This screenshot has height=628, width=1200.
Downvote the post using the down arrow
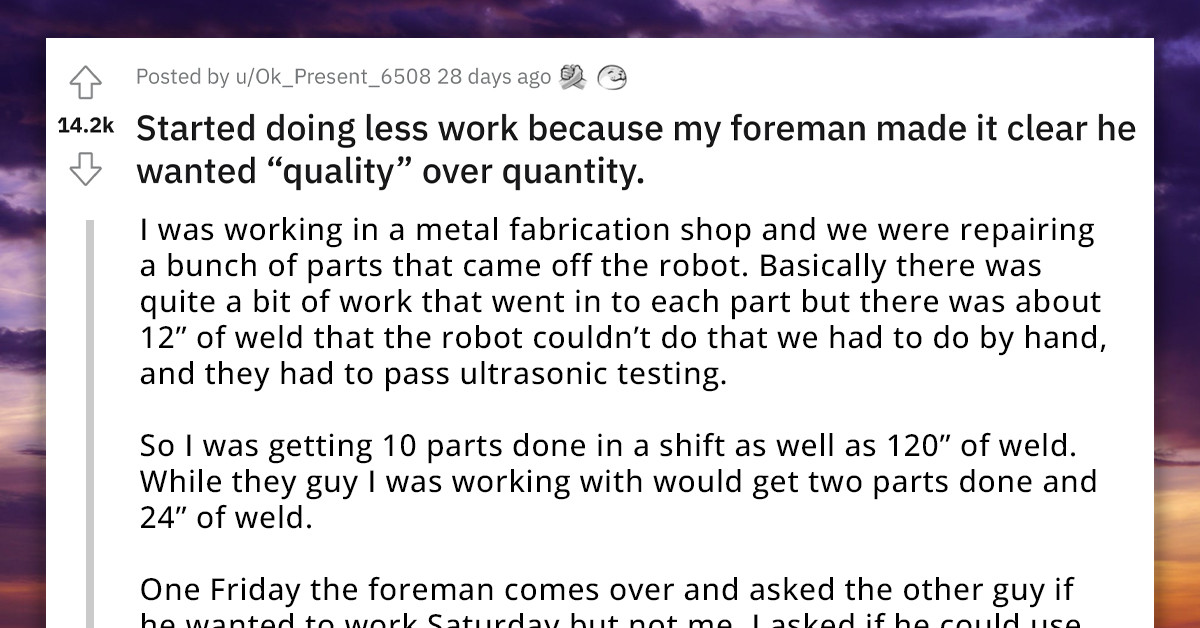[x=88, y=167]
